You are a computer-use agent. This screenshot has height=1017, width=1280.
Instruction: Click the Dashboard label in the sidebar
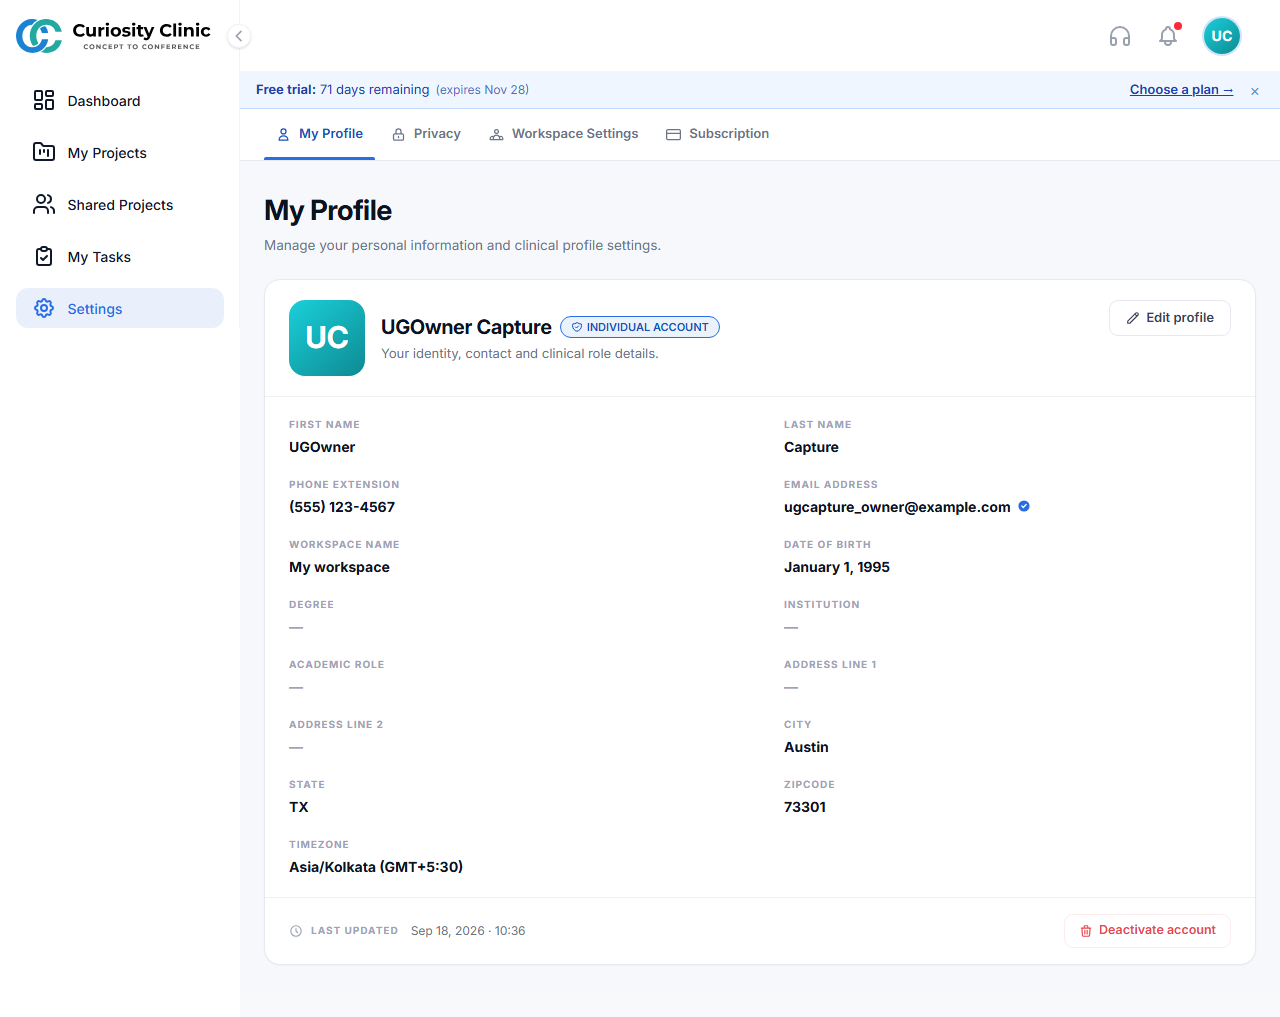(104, 101)
